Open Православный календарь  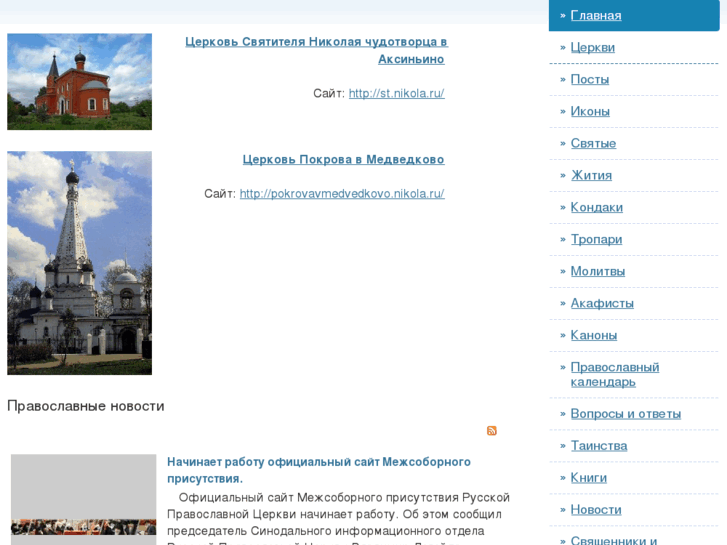tap(615, 374)
